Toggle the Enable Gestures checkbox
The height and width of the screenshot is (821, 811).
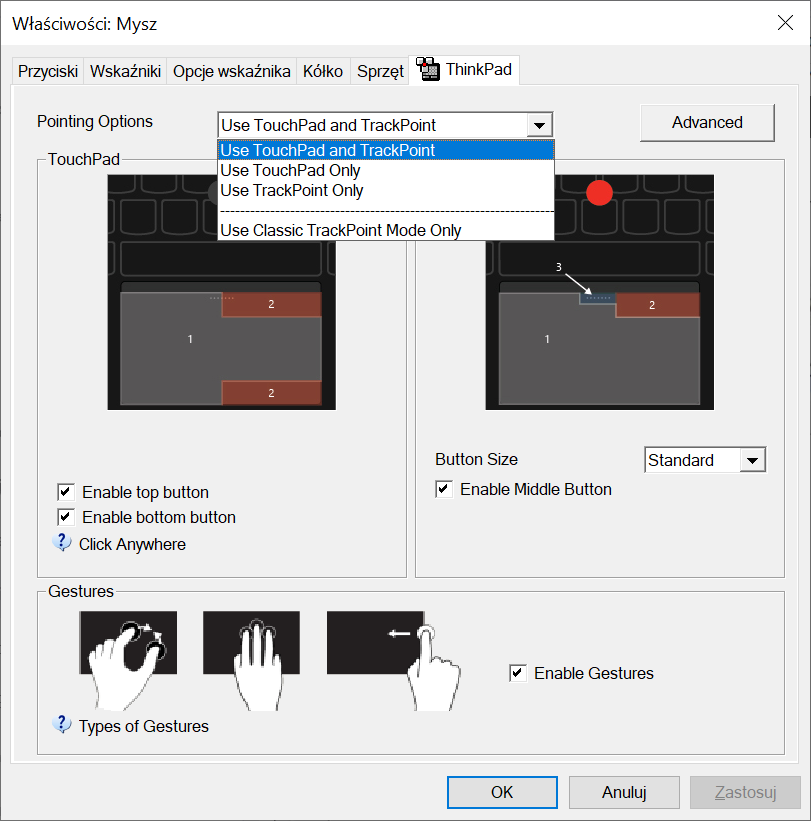pyautogui.click(x=518, y=673)
